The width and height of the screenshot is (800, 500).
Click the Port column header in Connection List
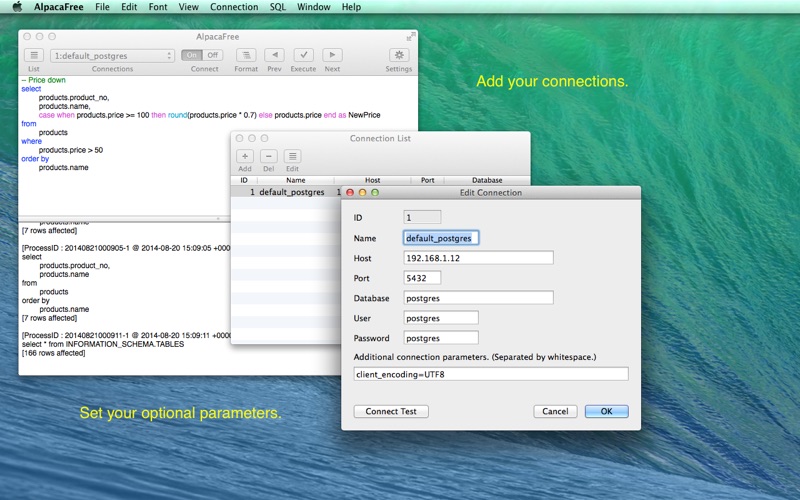[x=428, y=180]
